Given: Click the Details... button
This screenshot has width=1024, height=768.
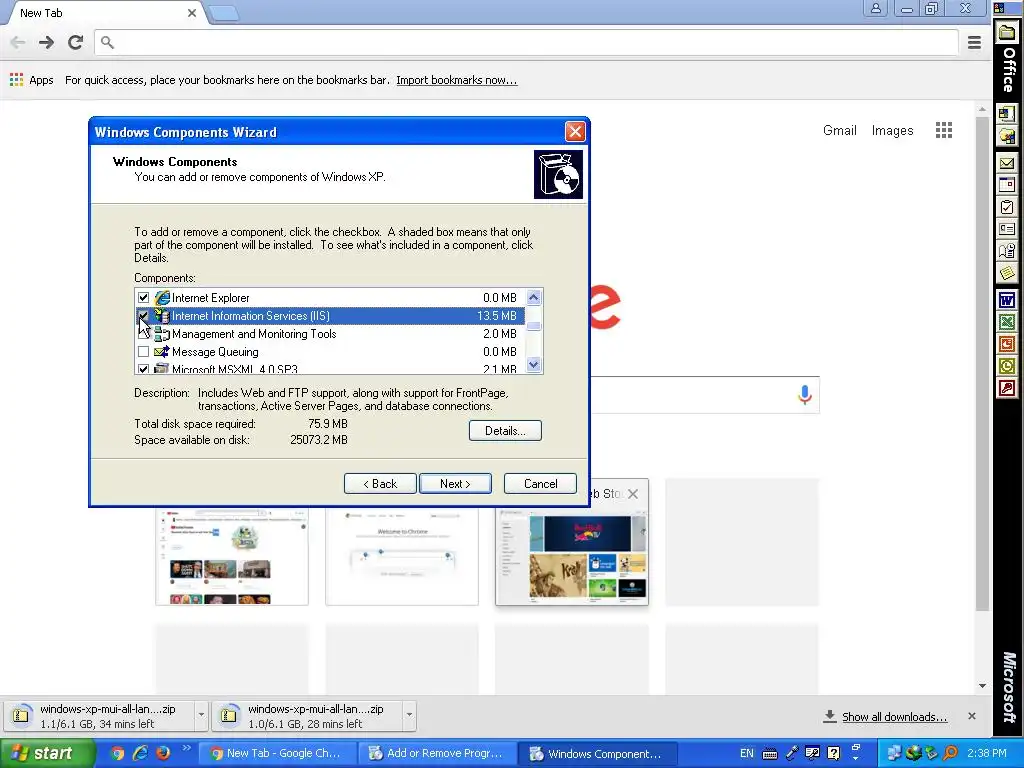Looking at the screenshot, I should (505, 431).
